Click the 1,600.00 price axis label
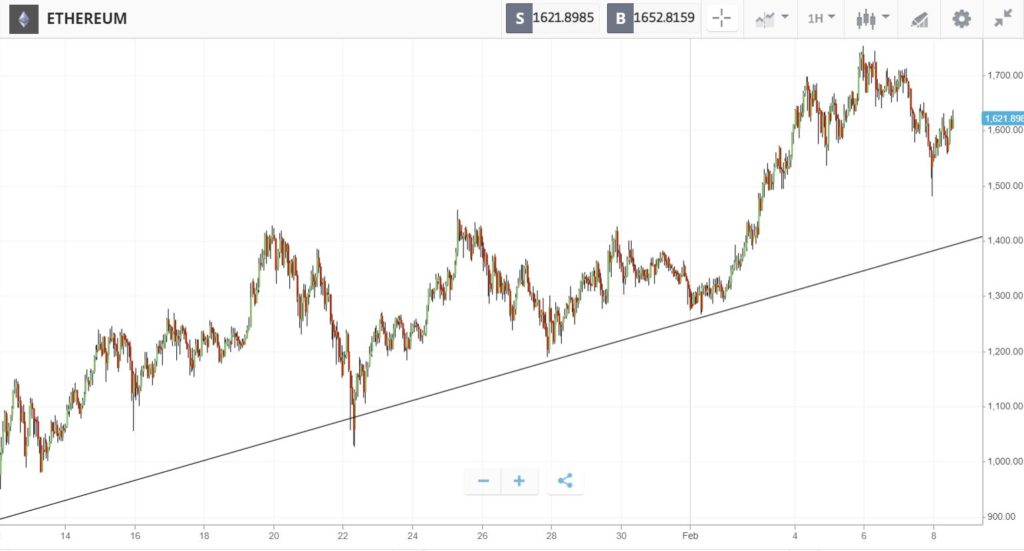1024x551 pixels. [1004, 130]
